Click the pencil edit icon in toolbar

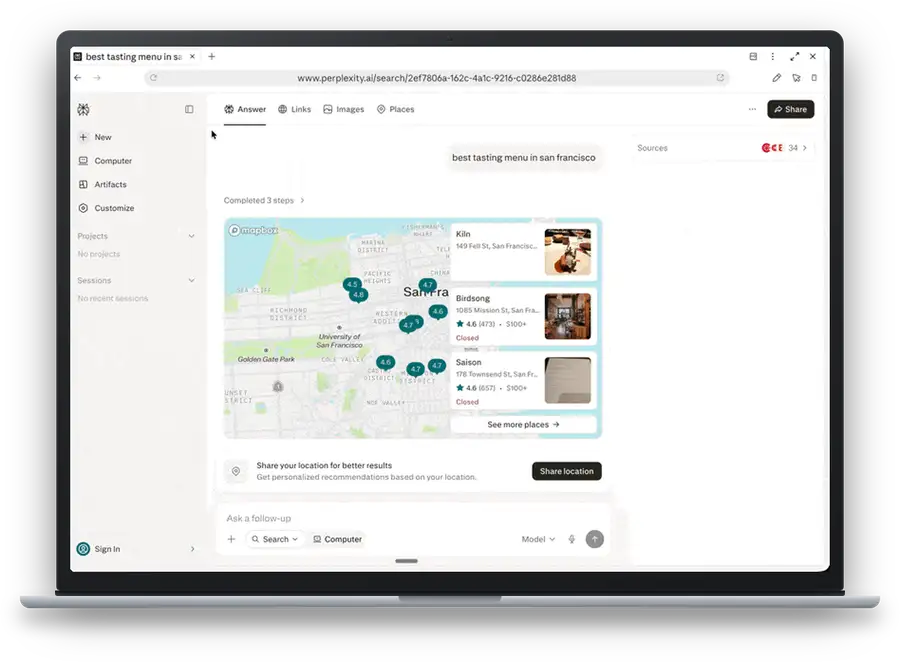coord(777,78)
